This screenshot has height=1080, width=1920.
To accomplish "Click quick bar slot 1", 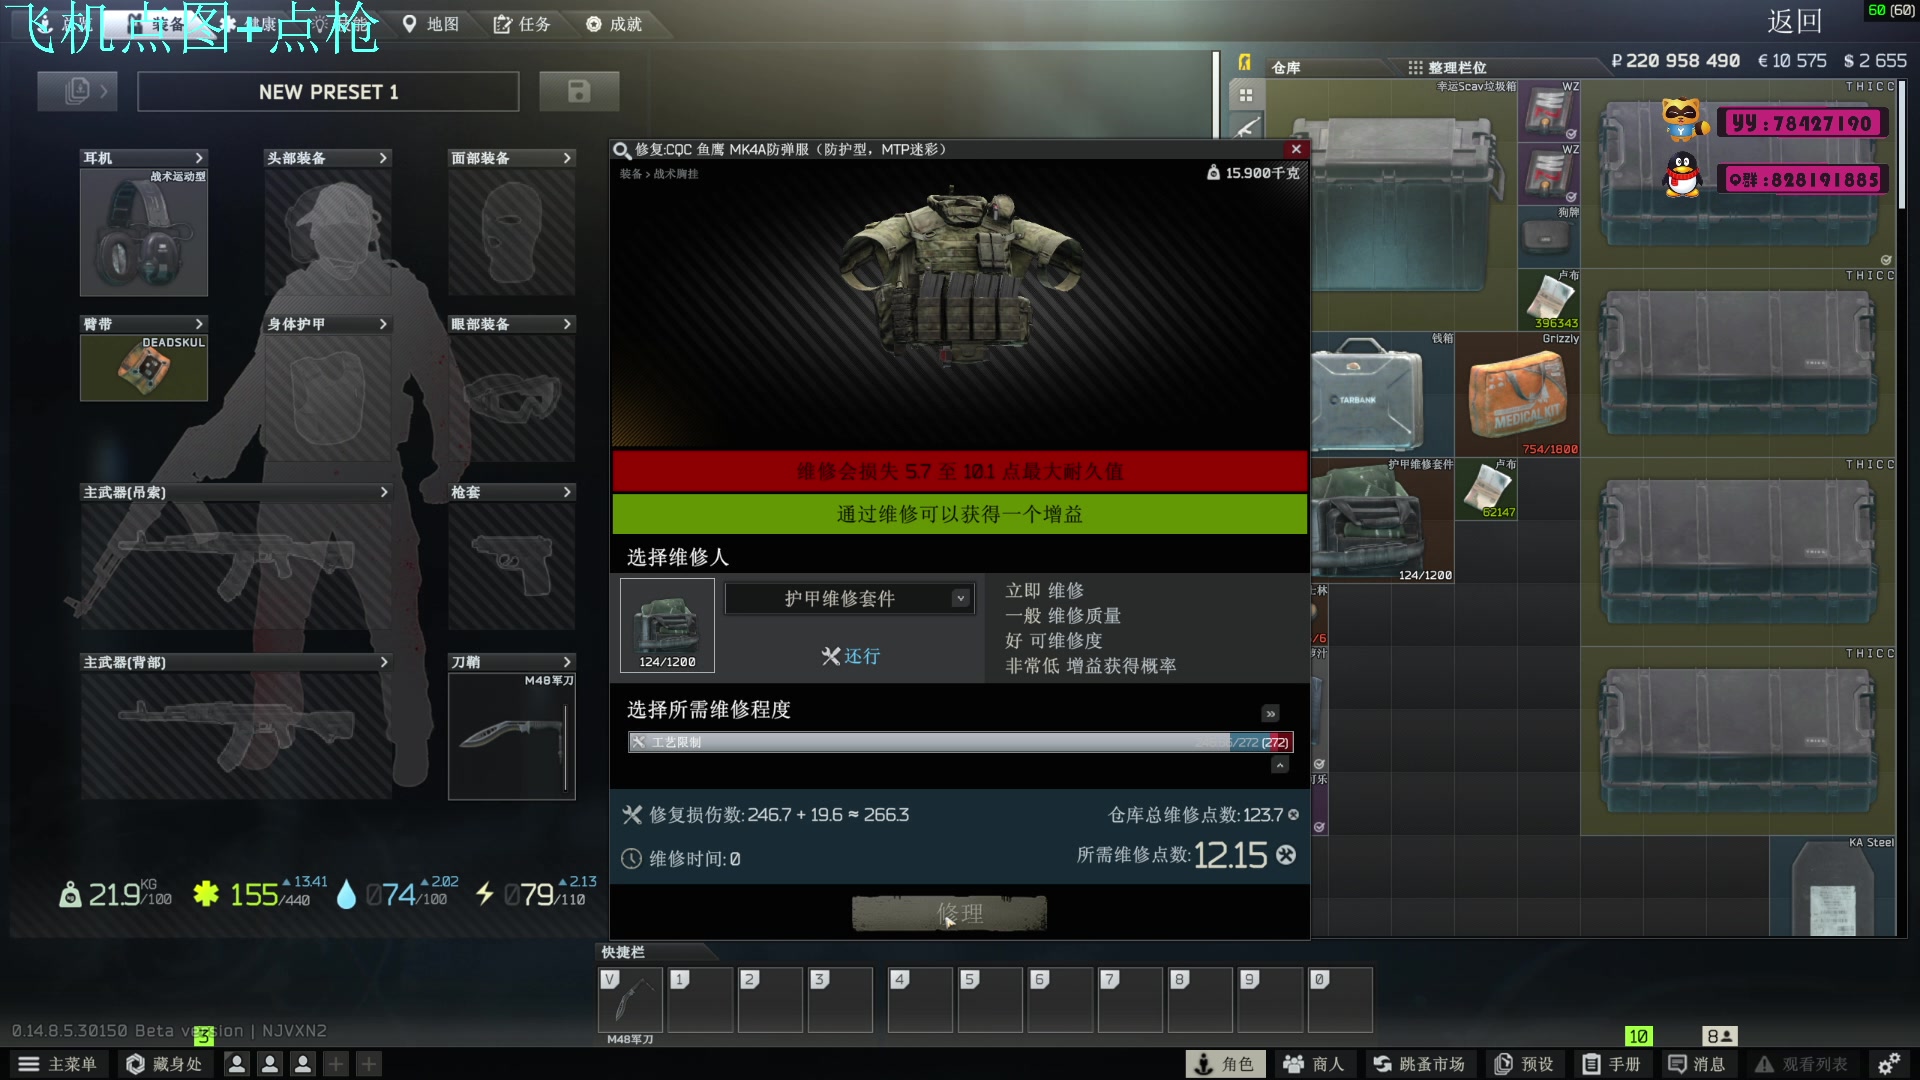I will click(700, 999).
